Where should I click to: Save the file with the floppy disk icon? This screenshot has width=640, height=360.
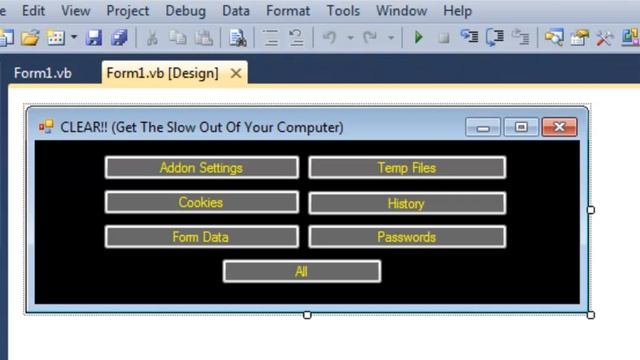pyautogui.click(x=94, y=38)
